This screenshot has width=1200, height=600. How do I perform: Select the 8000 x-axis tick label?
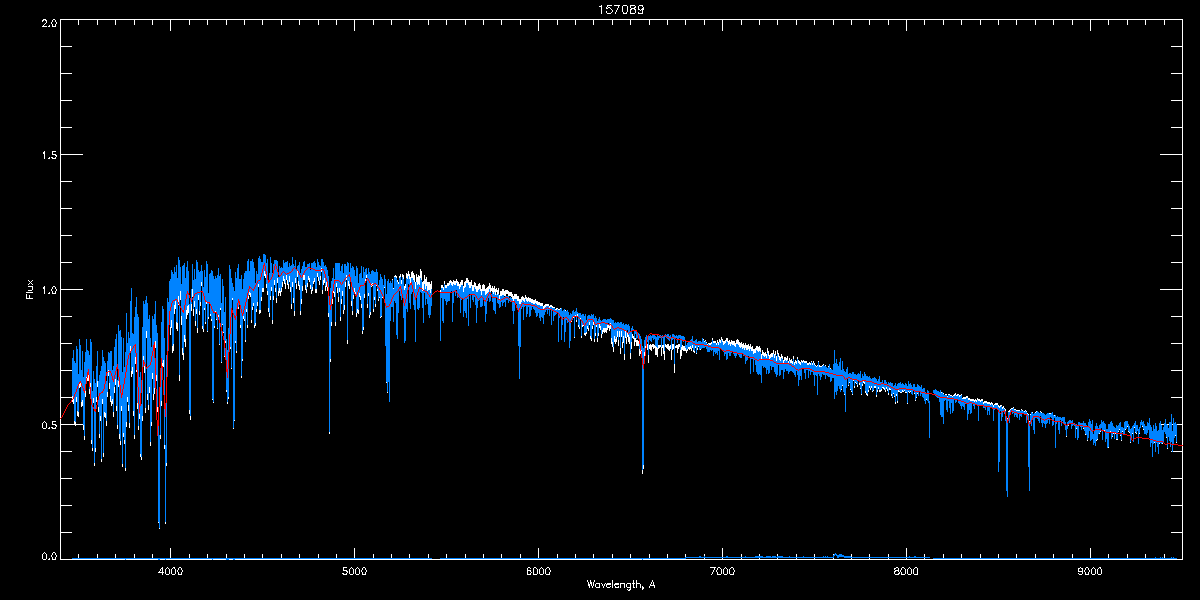(906, 571)
